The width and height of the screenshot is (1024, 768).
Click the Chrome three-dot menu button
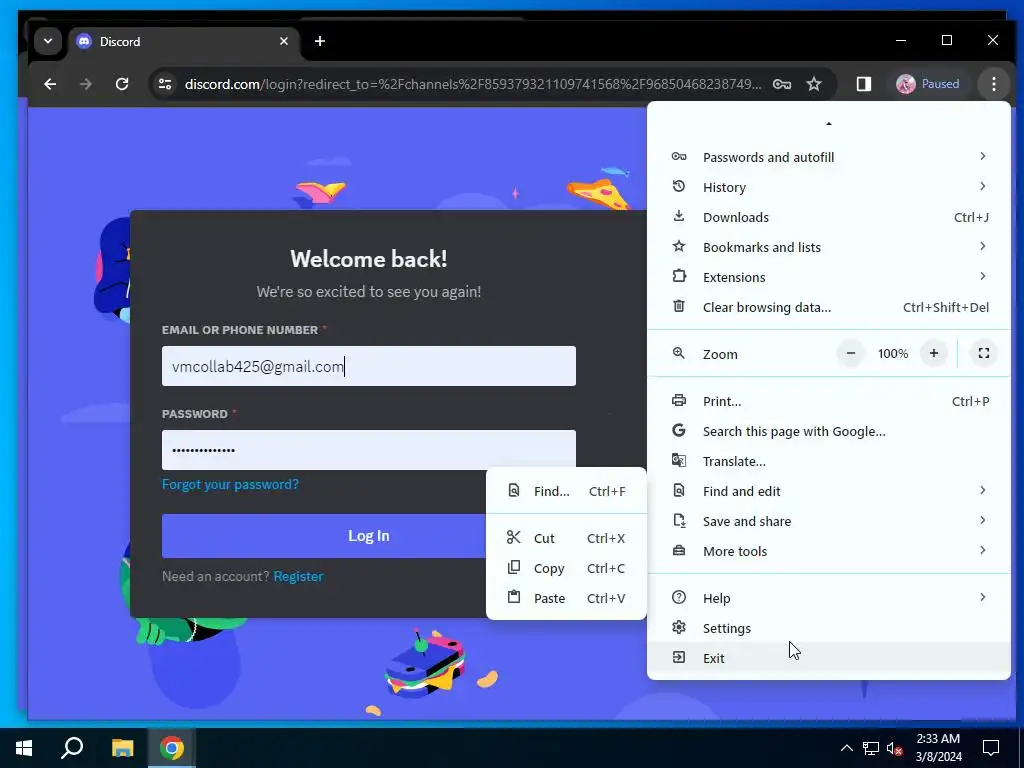tap(993, 84)
